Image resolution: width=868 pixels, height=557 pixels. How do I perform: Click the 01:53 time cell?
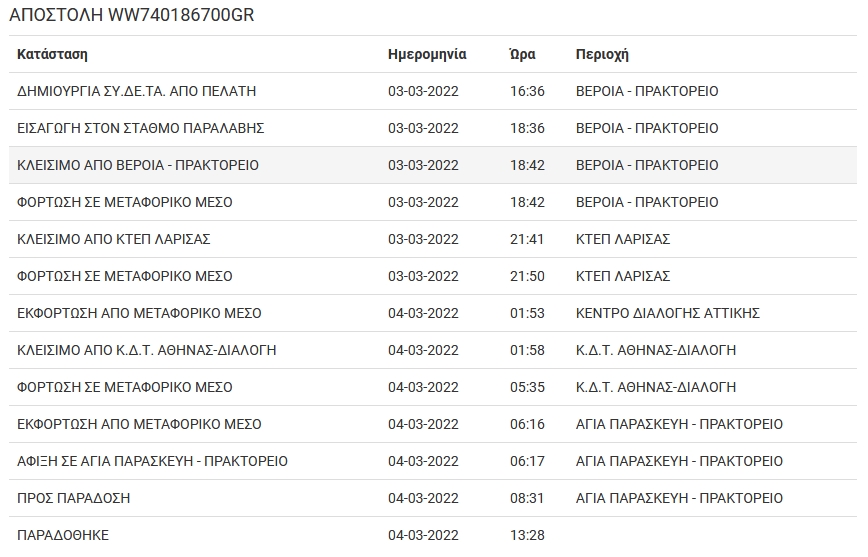[527, 313]
